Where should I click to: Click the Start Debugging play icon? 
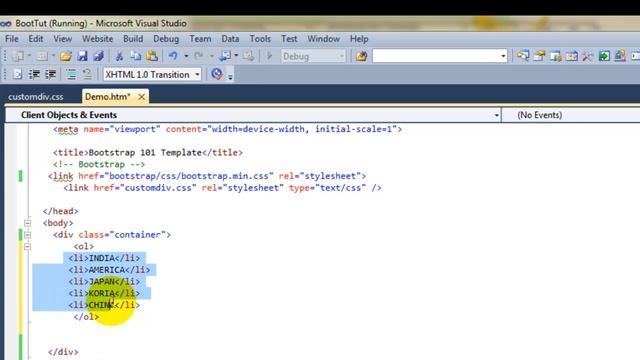point(269,56)
